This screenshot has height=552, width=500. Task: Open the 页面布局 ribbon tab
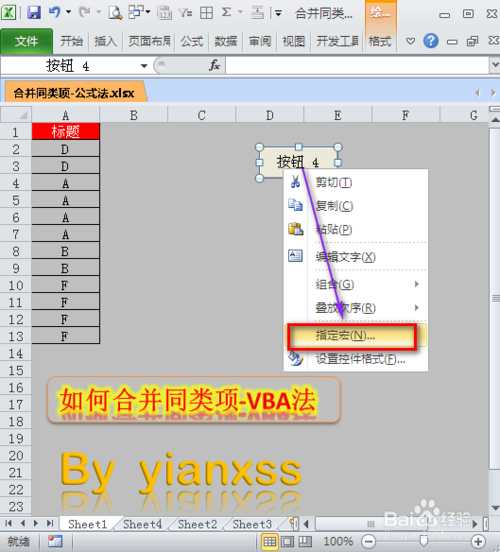[x=149, y=41]
